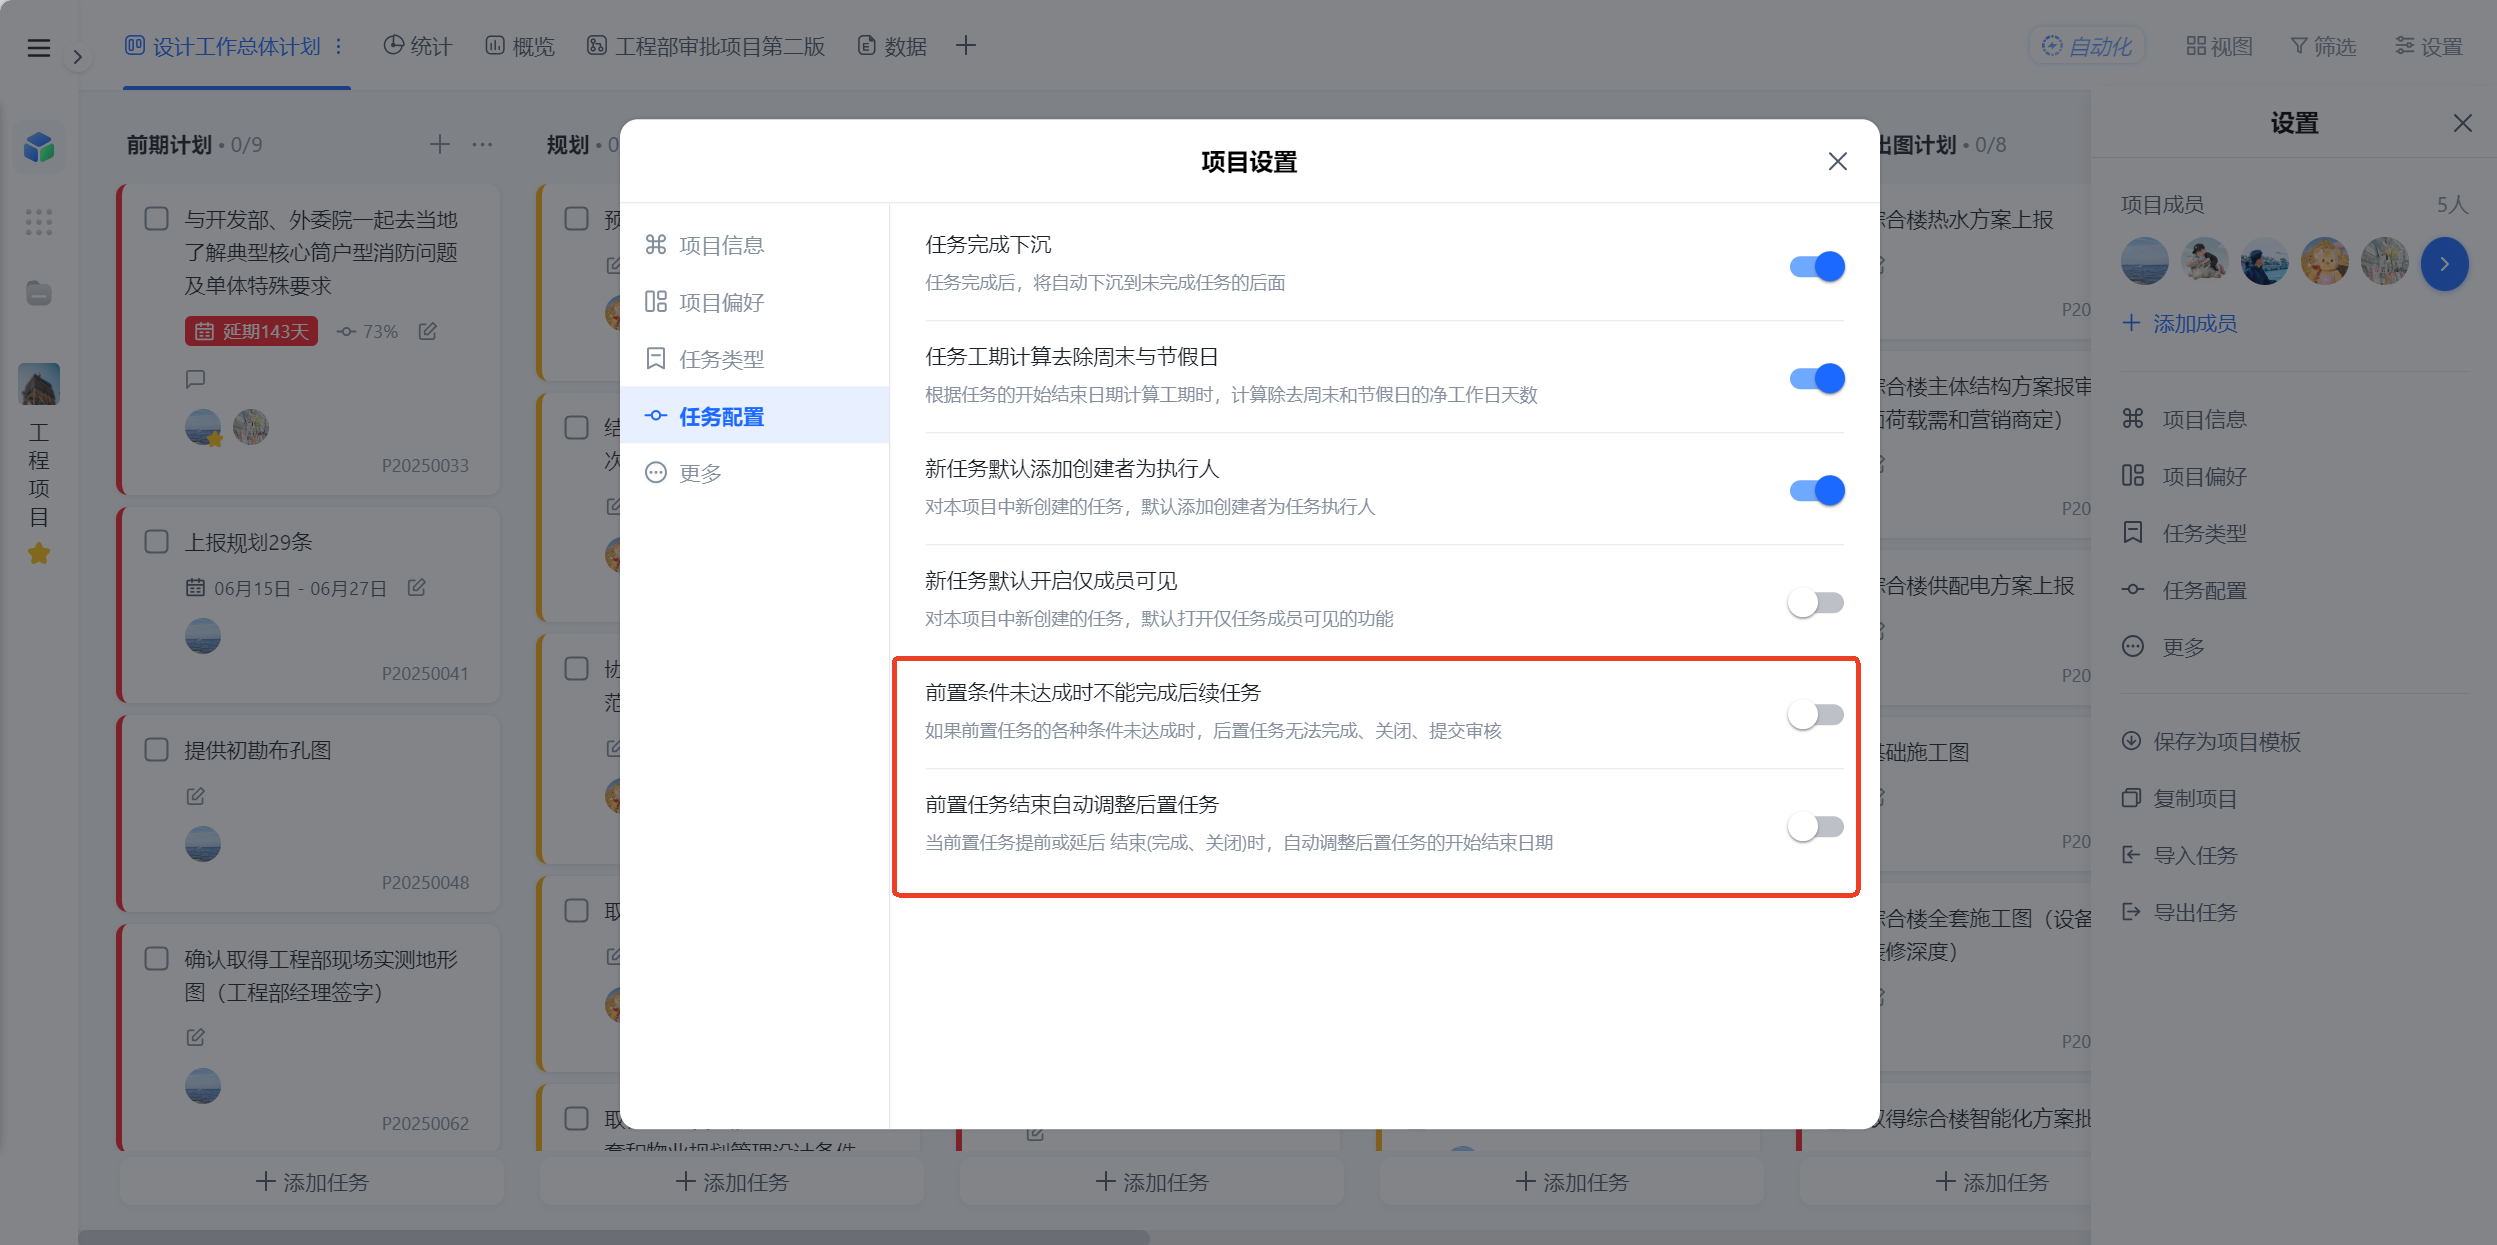
Task: Open the folder icon in left sidebar
Action: pyautogui.click(x=39, y=293)
